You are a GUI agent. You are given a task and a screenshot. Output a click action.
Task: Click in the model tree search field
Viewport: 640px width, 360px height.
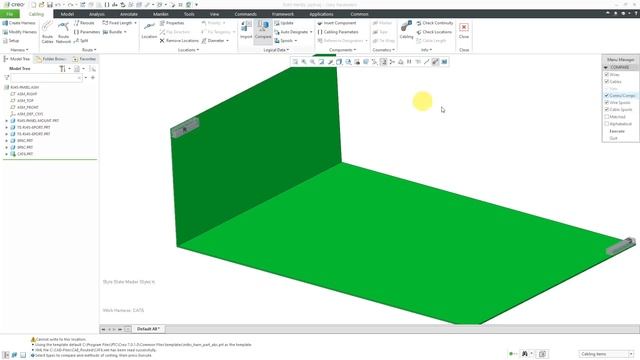[x=46, y=78]
